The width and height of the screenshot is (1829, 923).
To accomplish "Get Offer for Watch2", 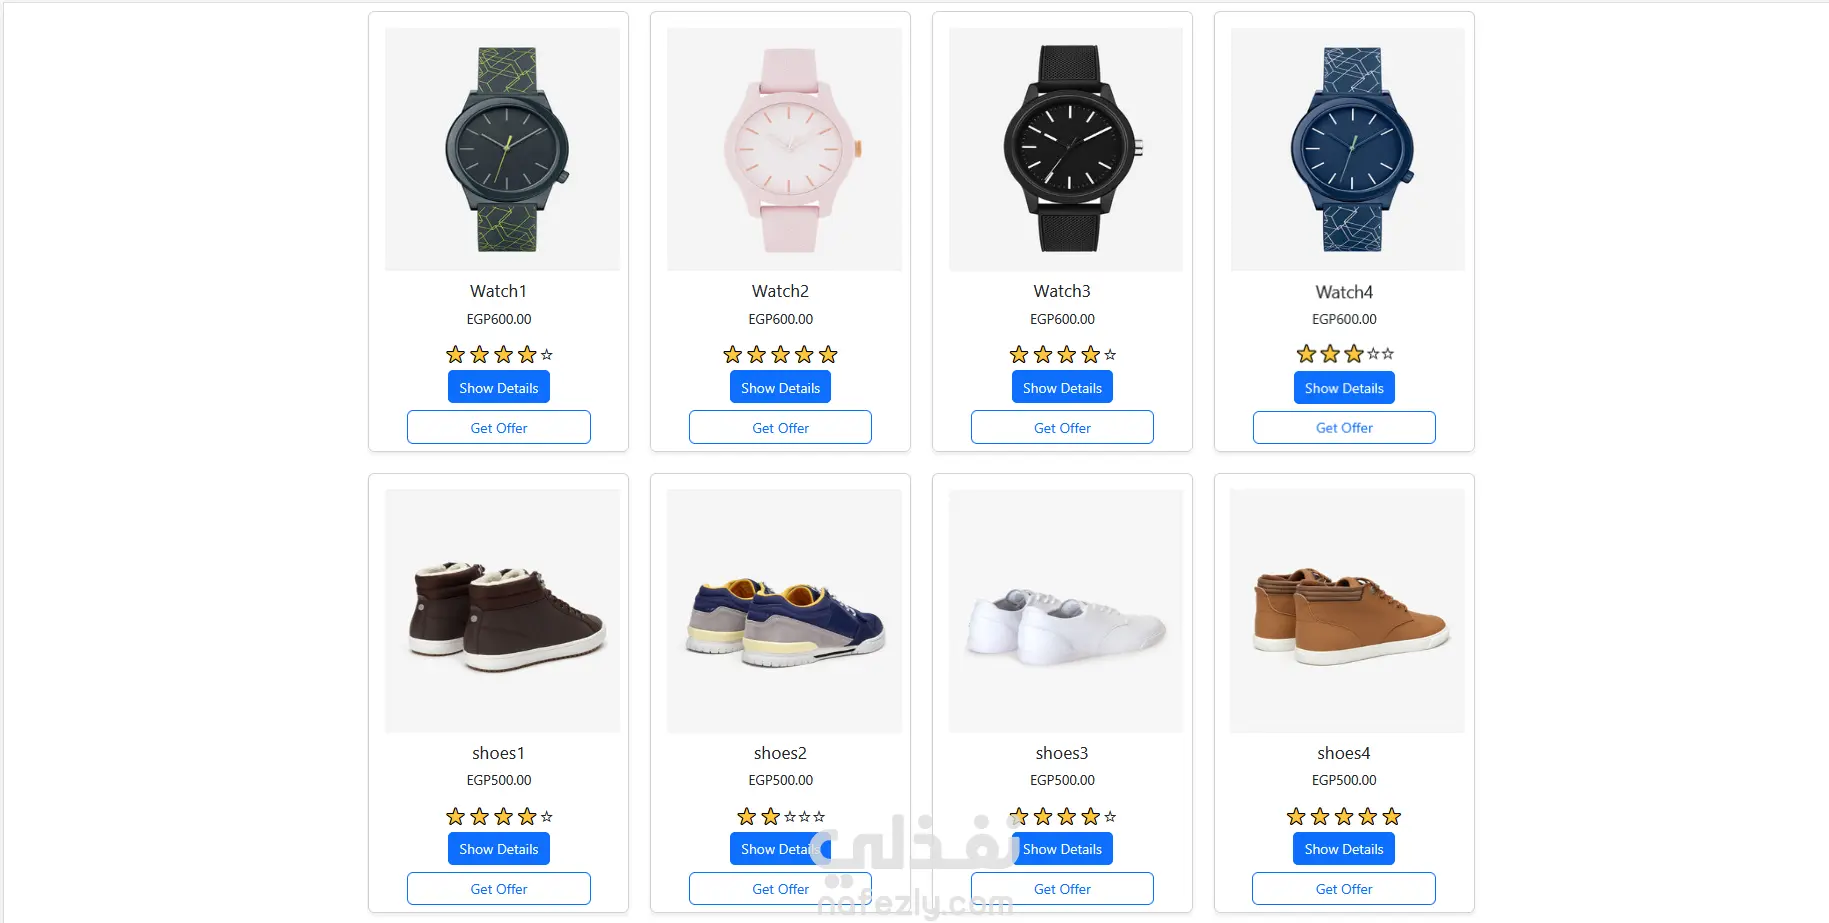I will pos(780,427).
